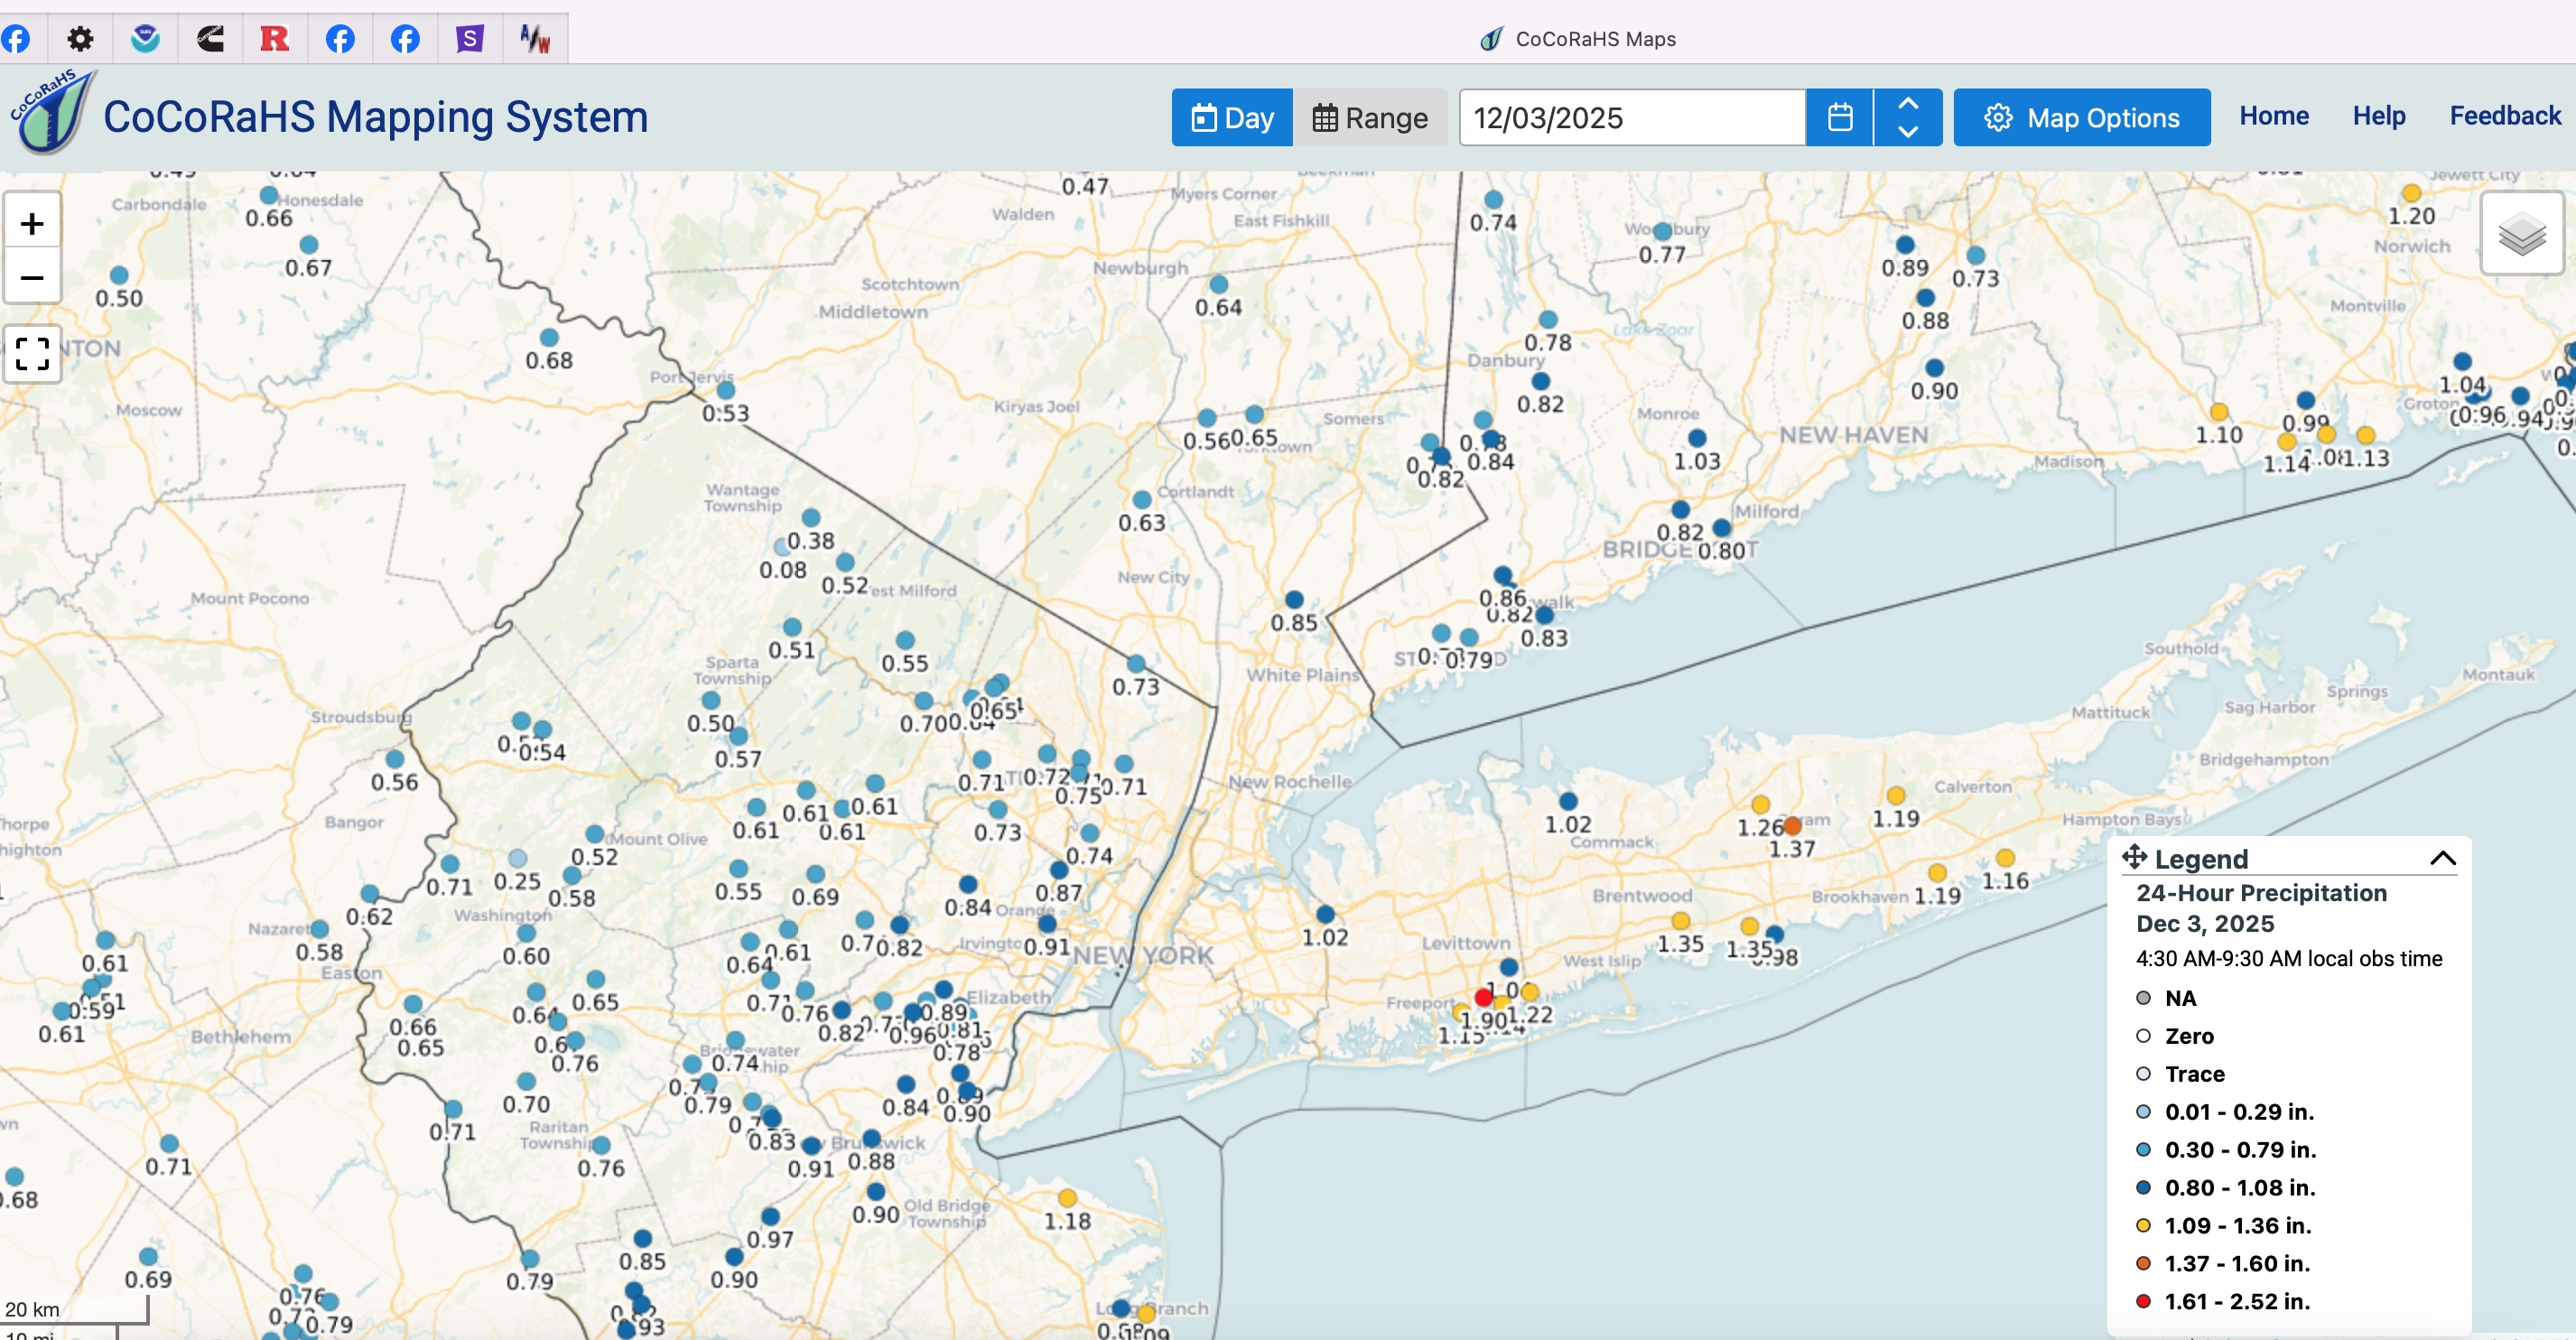2576x1340 pixels.
Task: Zoom in on the map
Action: tap(32, 223)
